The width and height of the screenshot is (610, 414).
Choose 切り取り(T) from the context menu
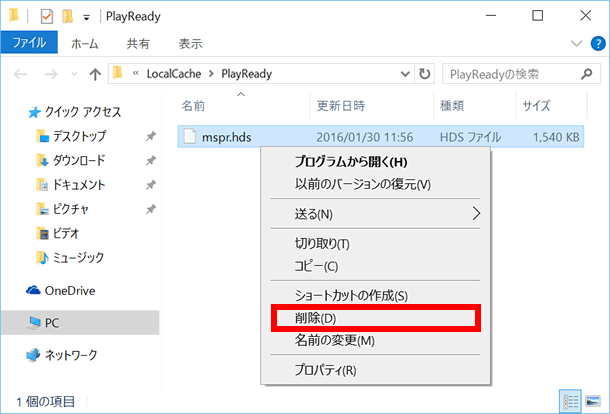tap(375, 244)
